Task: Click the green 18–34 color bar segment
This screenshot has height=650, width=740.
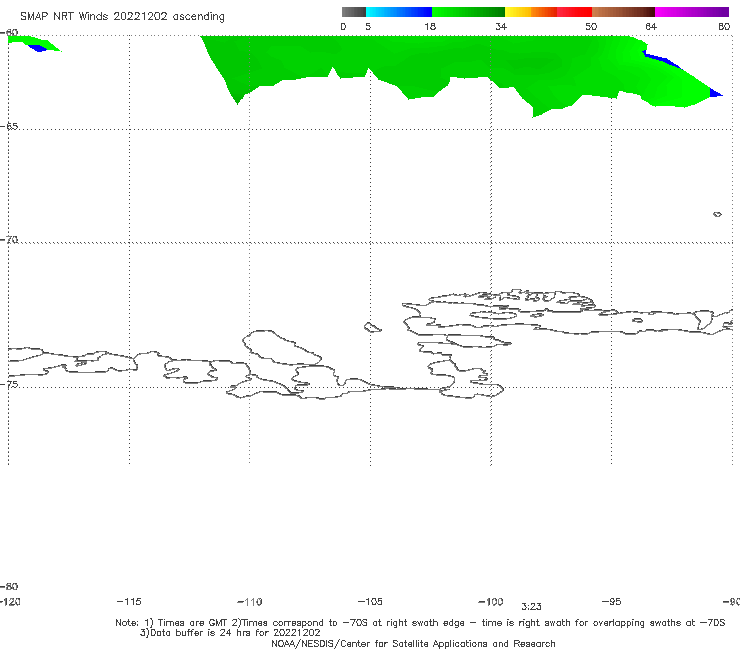Action: (468, 12)
